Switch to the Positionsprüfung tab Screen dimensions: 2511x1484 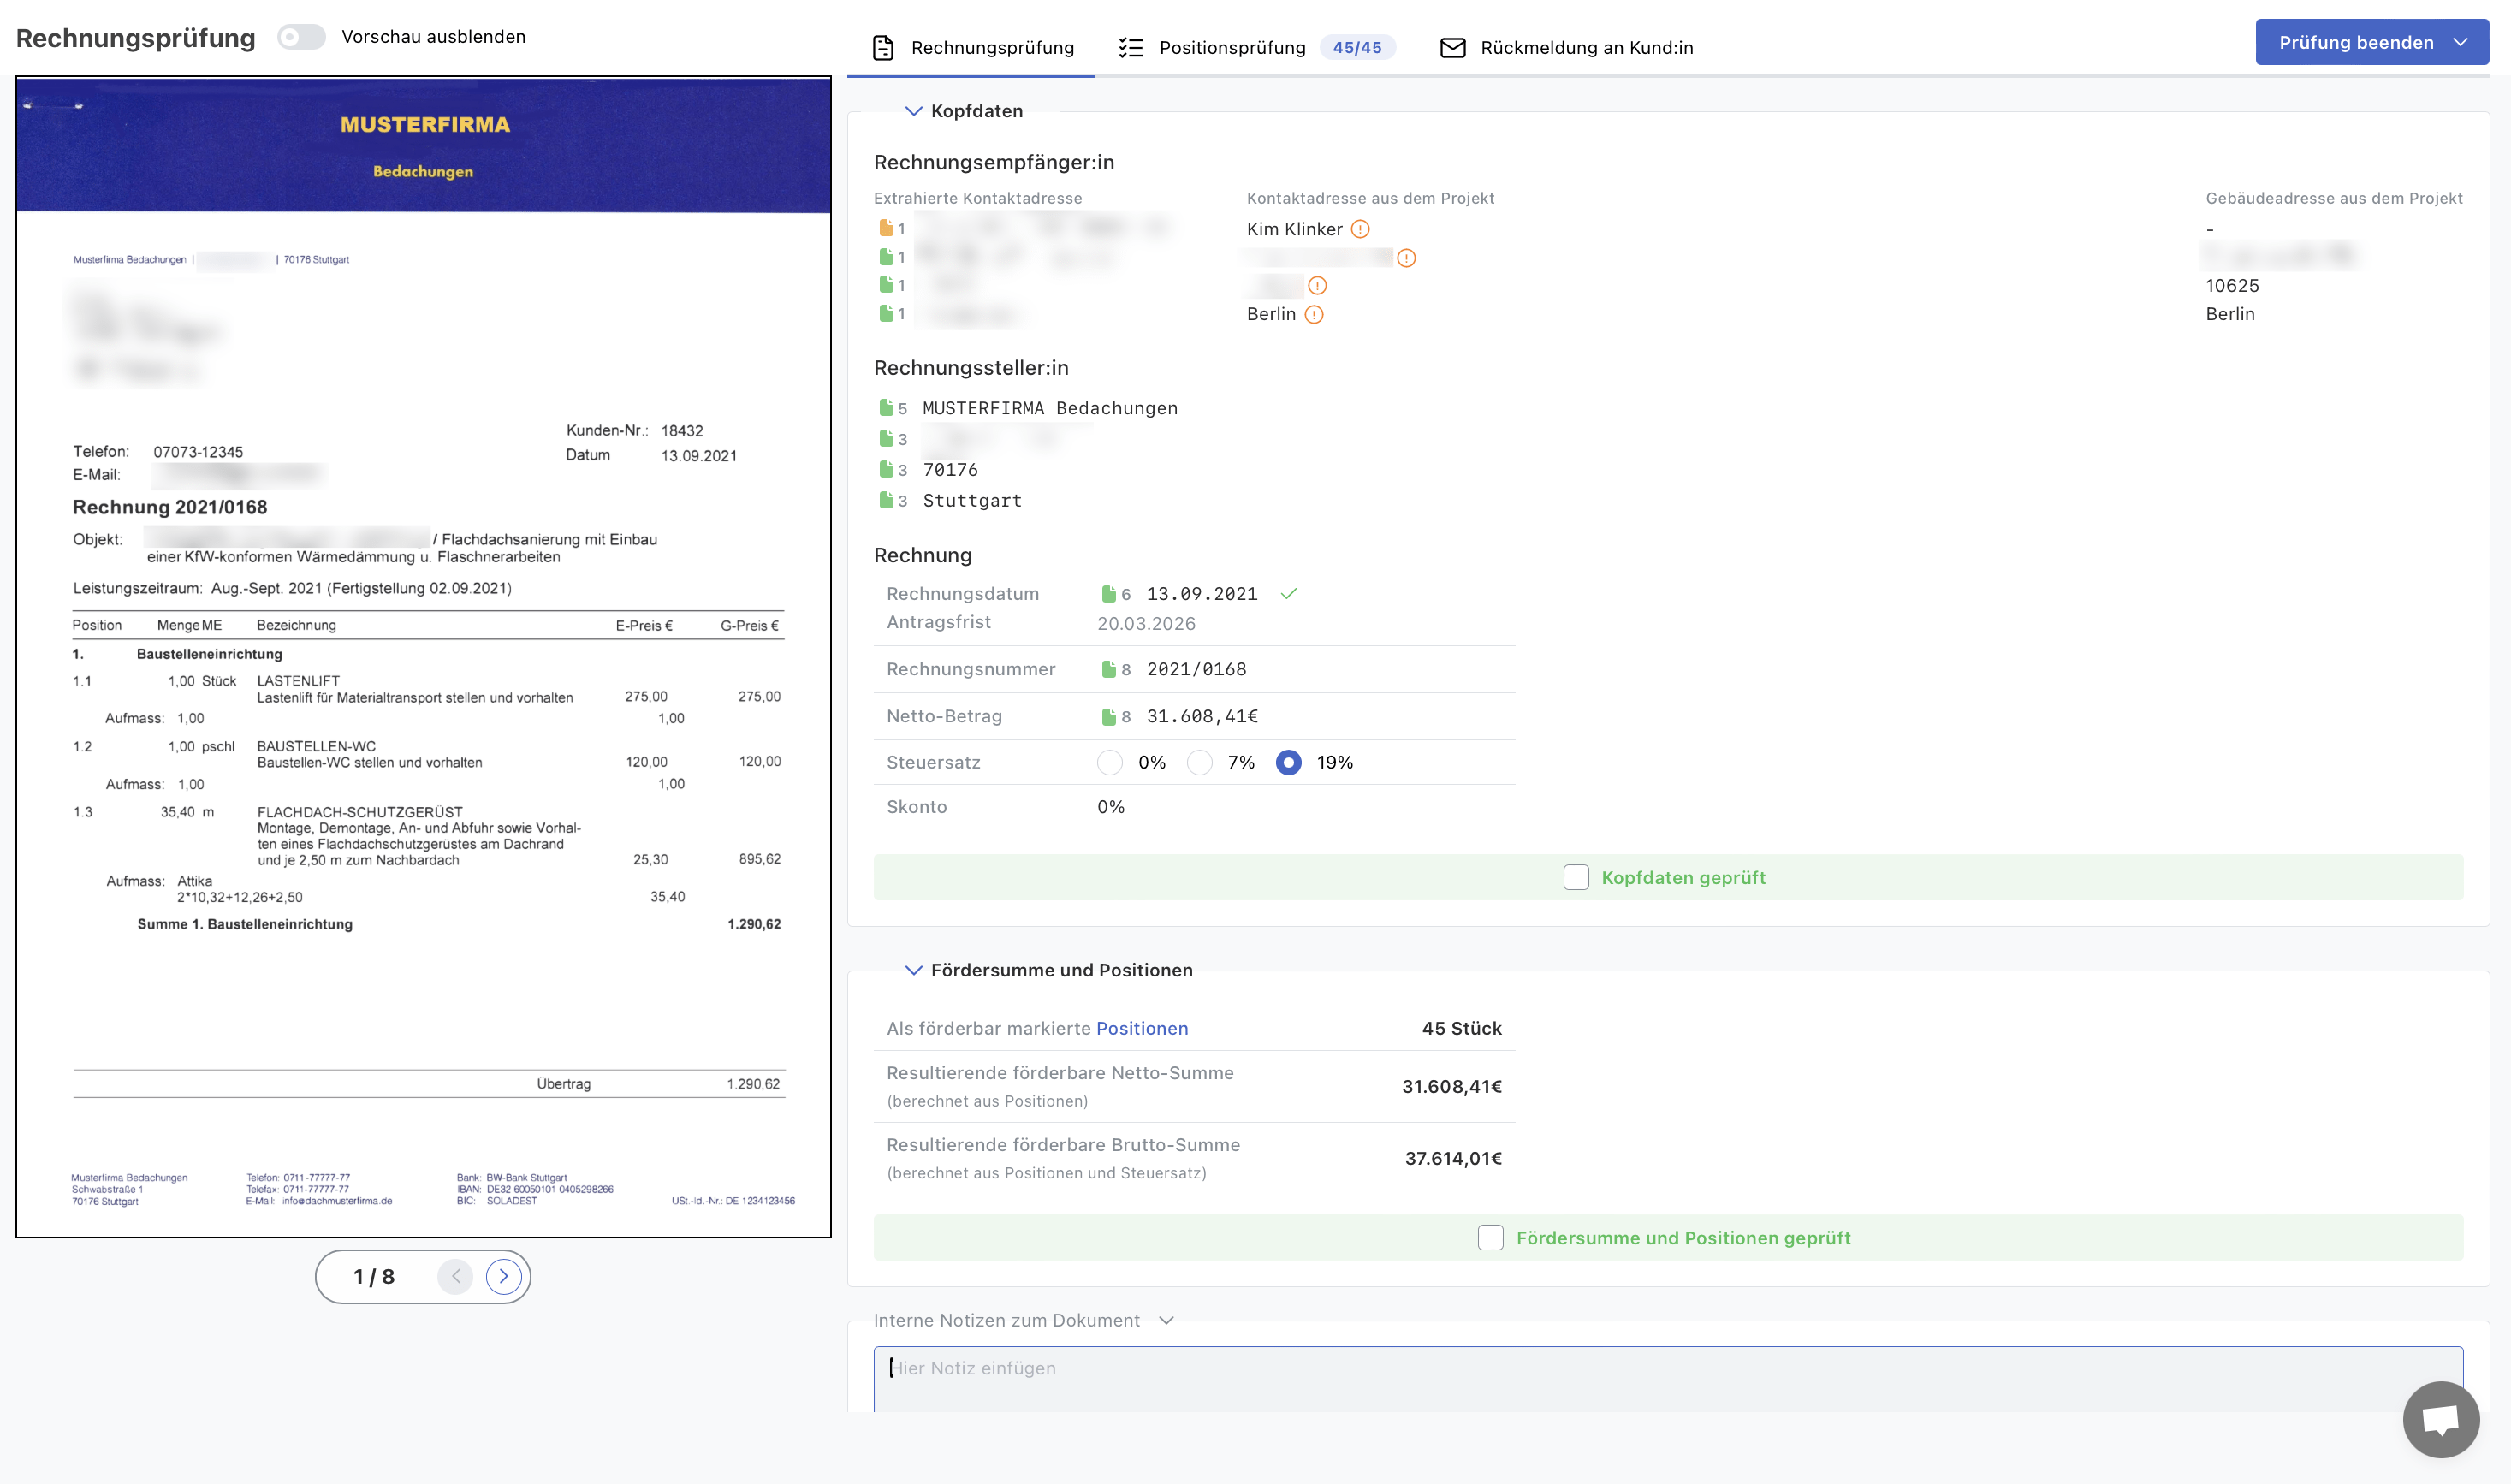tap(1257, 47)
